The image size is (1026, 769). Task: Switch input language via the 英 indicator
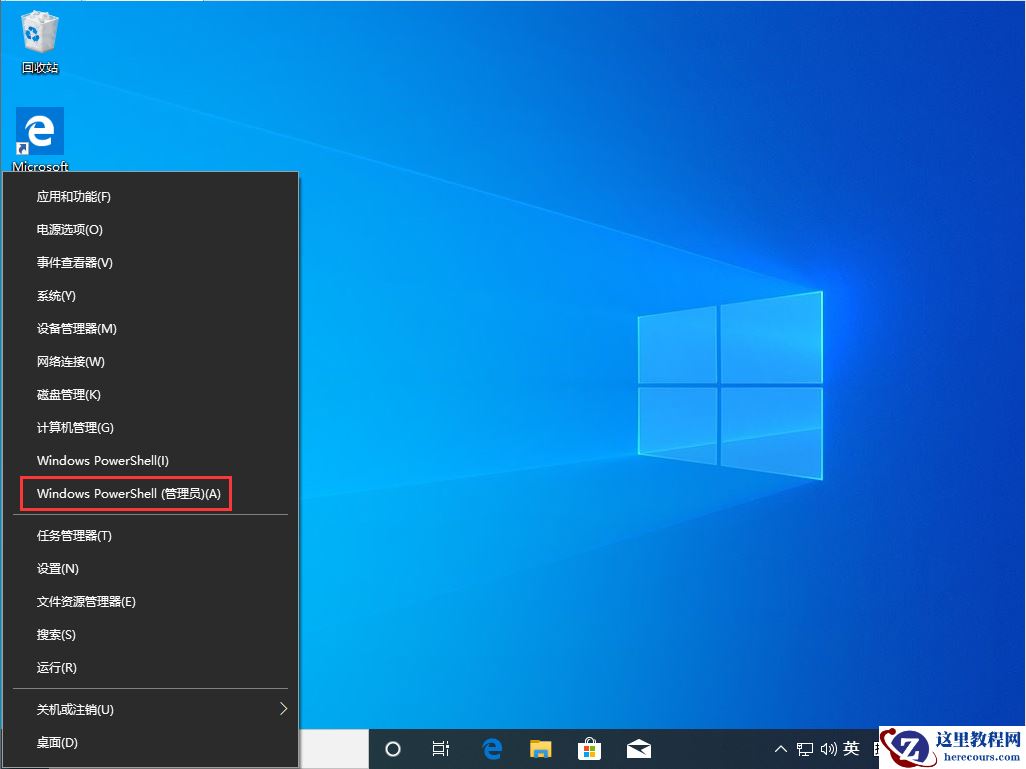(x=851, y=748)
